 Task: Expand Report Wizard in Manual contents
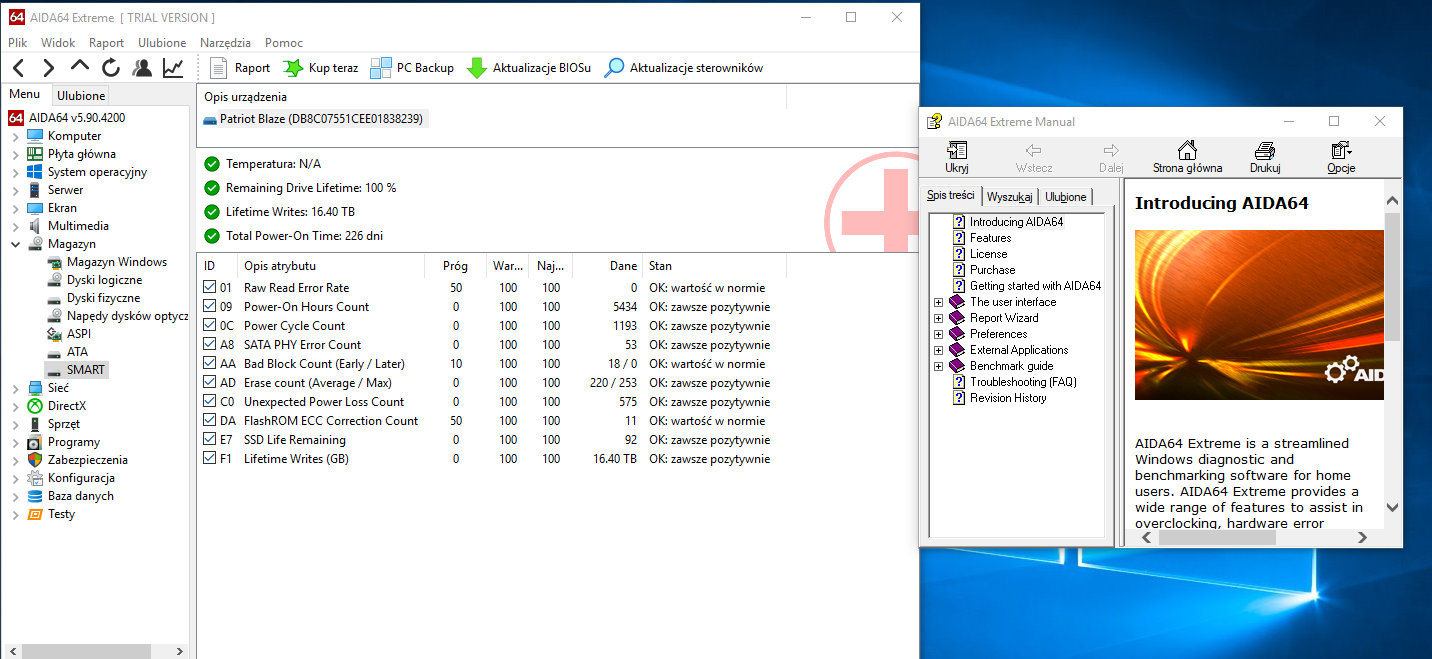click(938, 318)
